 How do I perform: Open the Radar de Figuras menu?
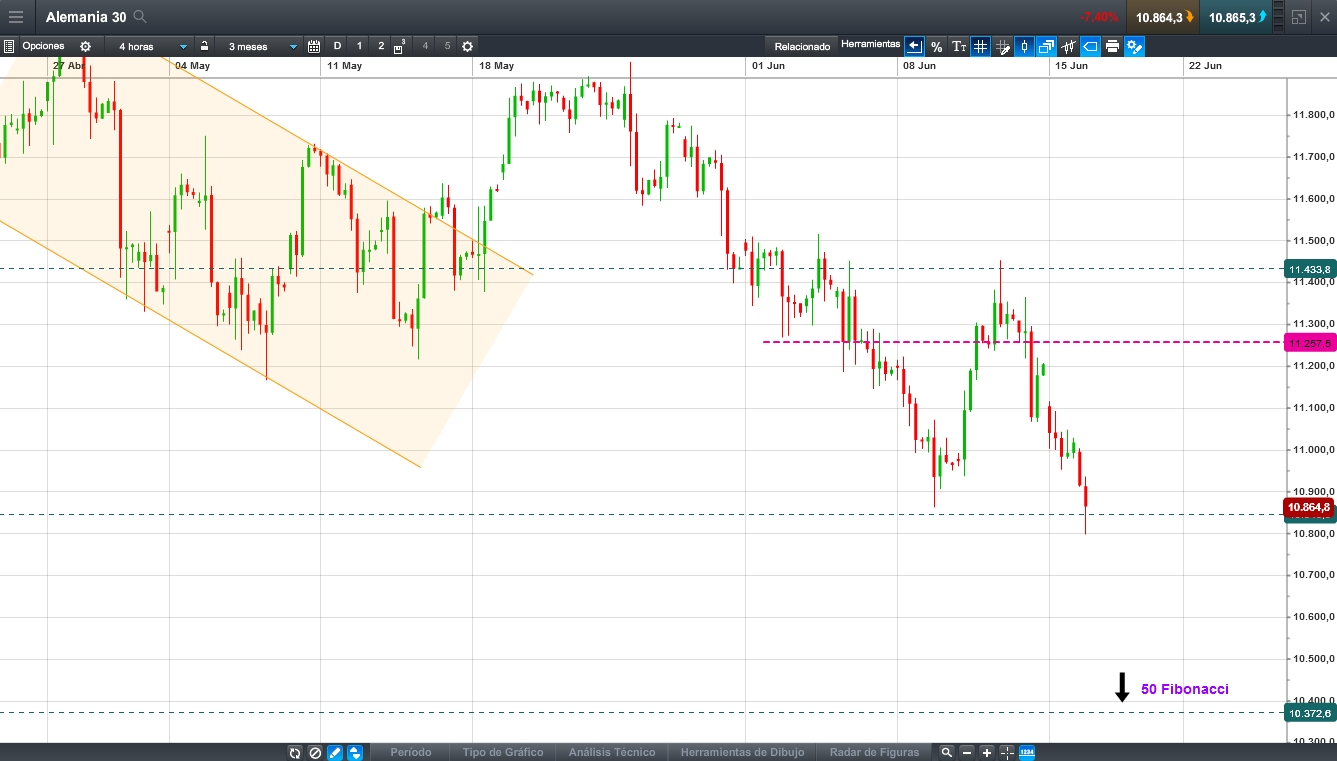pos(873,752)
